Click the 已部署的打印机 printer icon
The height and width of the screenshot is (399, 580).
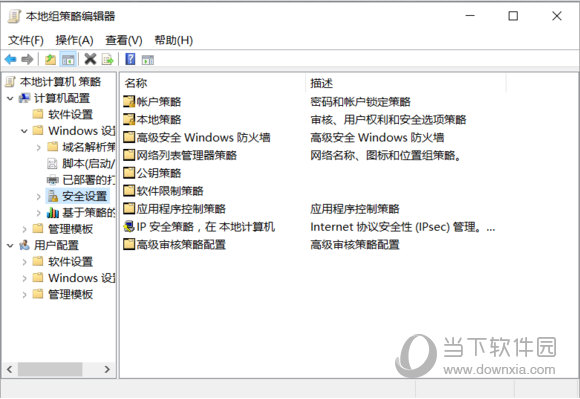[x=53, y=180]
